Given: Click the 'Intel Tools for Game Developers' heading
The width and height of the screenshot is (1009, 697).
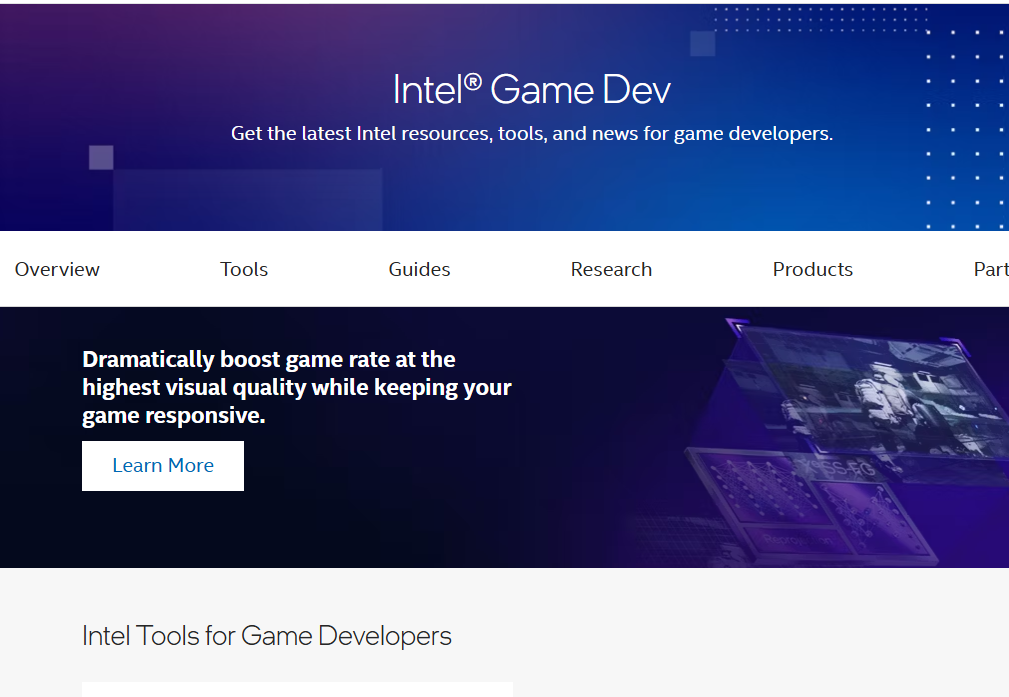Looking at the screenshot, I should 266,636.
